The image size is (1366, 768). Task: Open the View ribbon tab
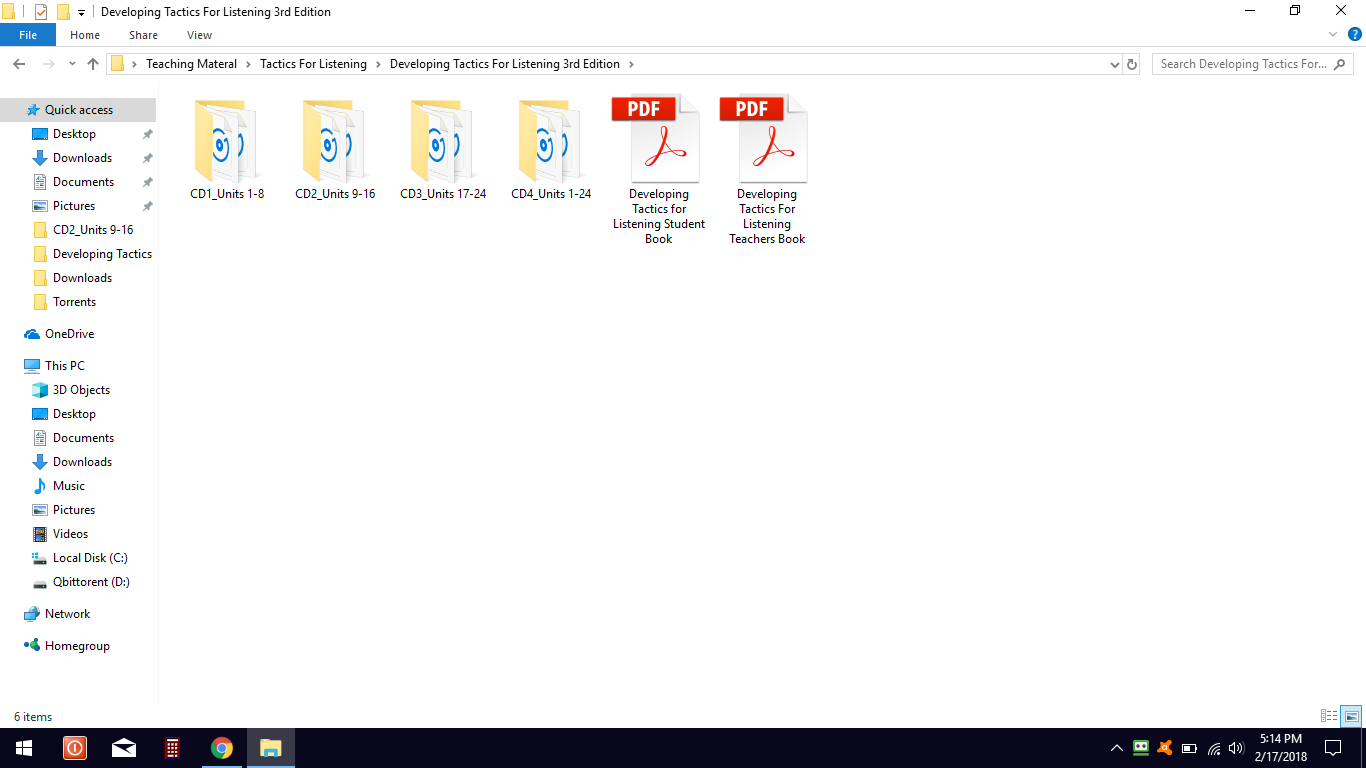(x=199, y=35)
